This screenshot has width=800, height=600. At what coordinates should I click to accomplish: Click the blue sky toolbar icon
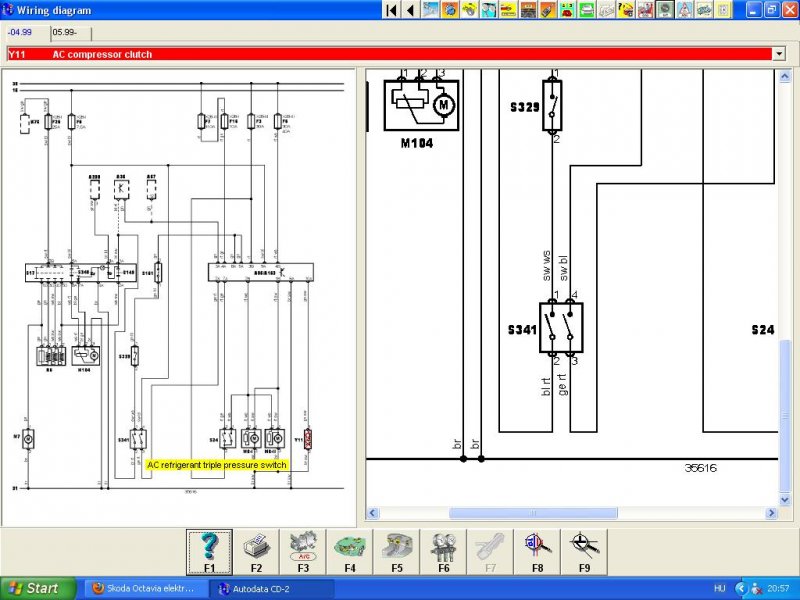pos(430,10)
